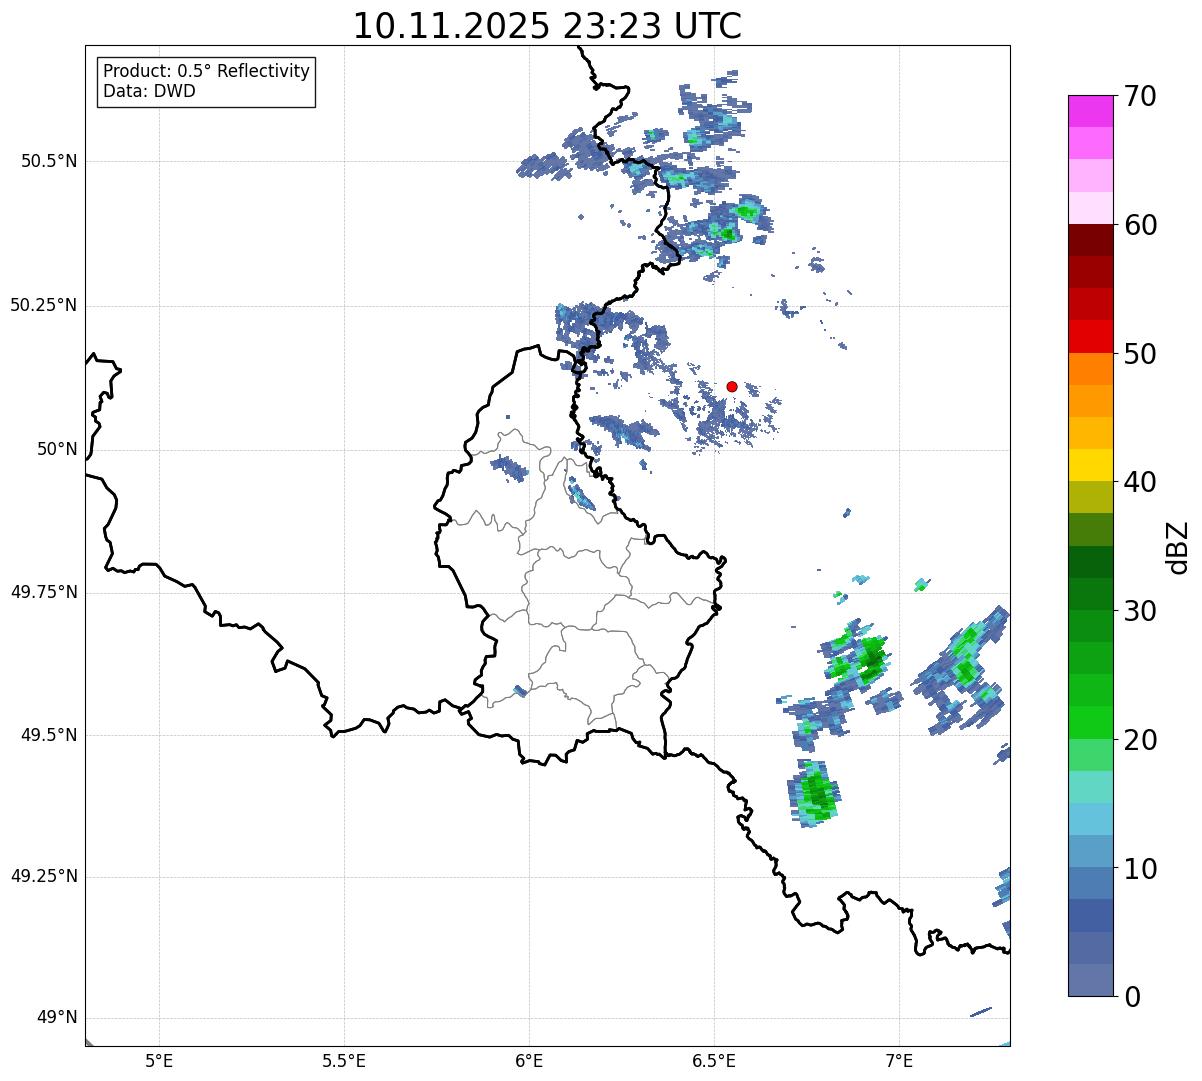Click the 49.5°N latitude label
The image size is (1202, 1081).
[x=48, y=735]
